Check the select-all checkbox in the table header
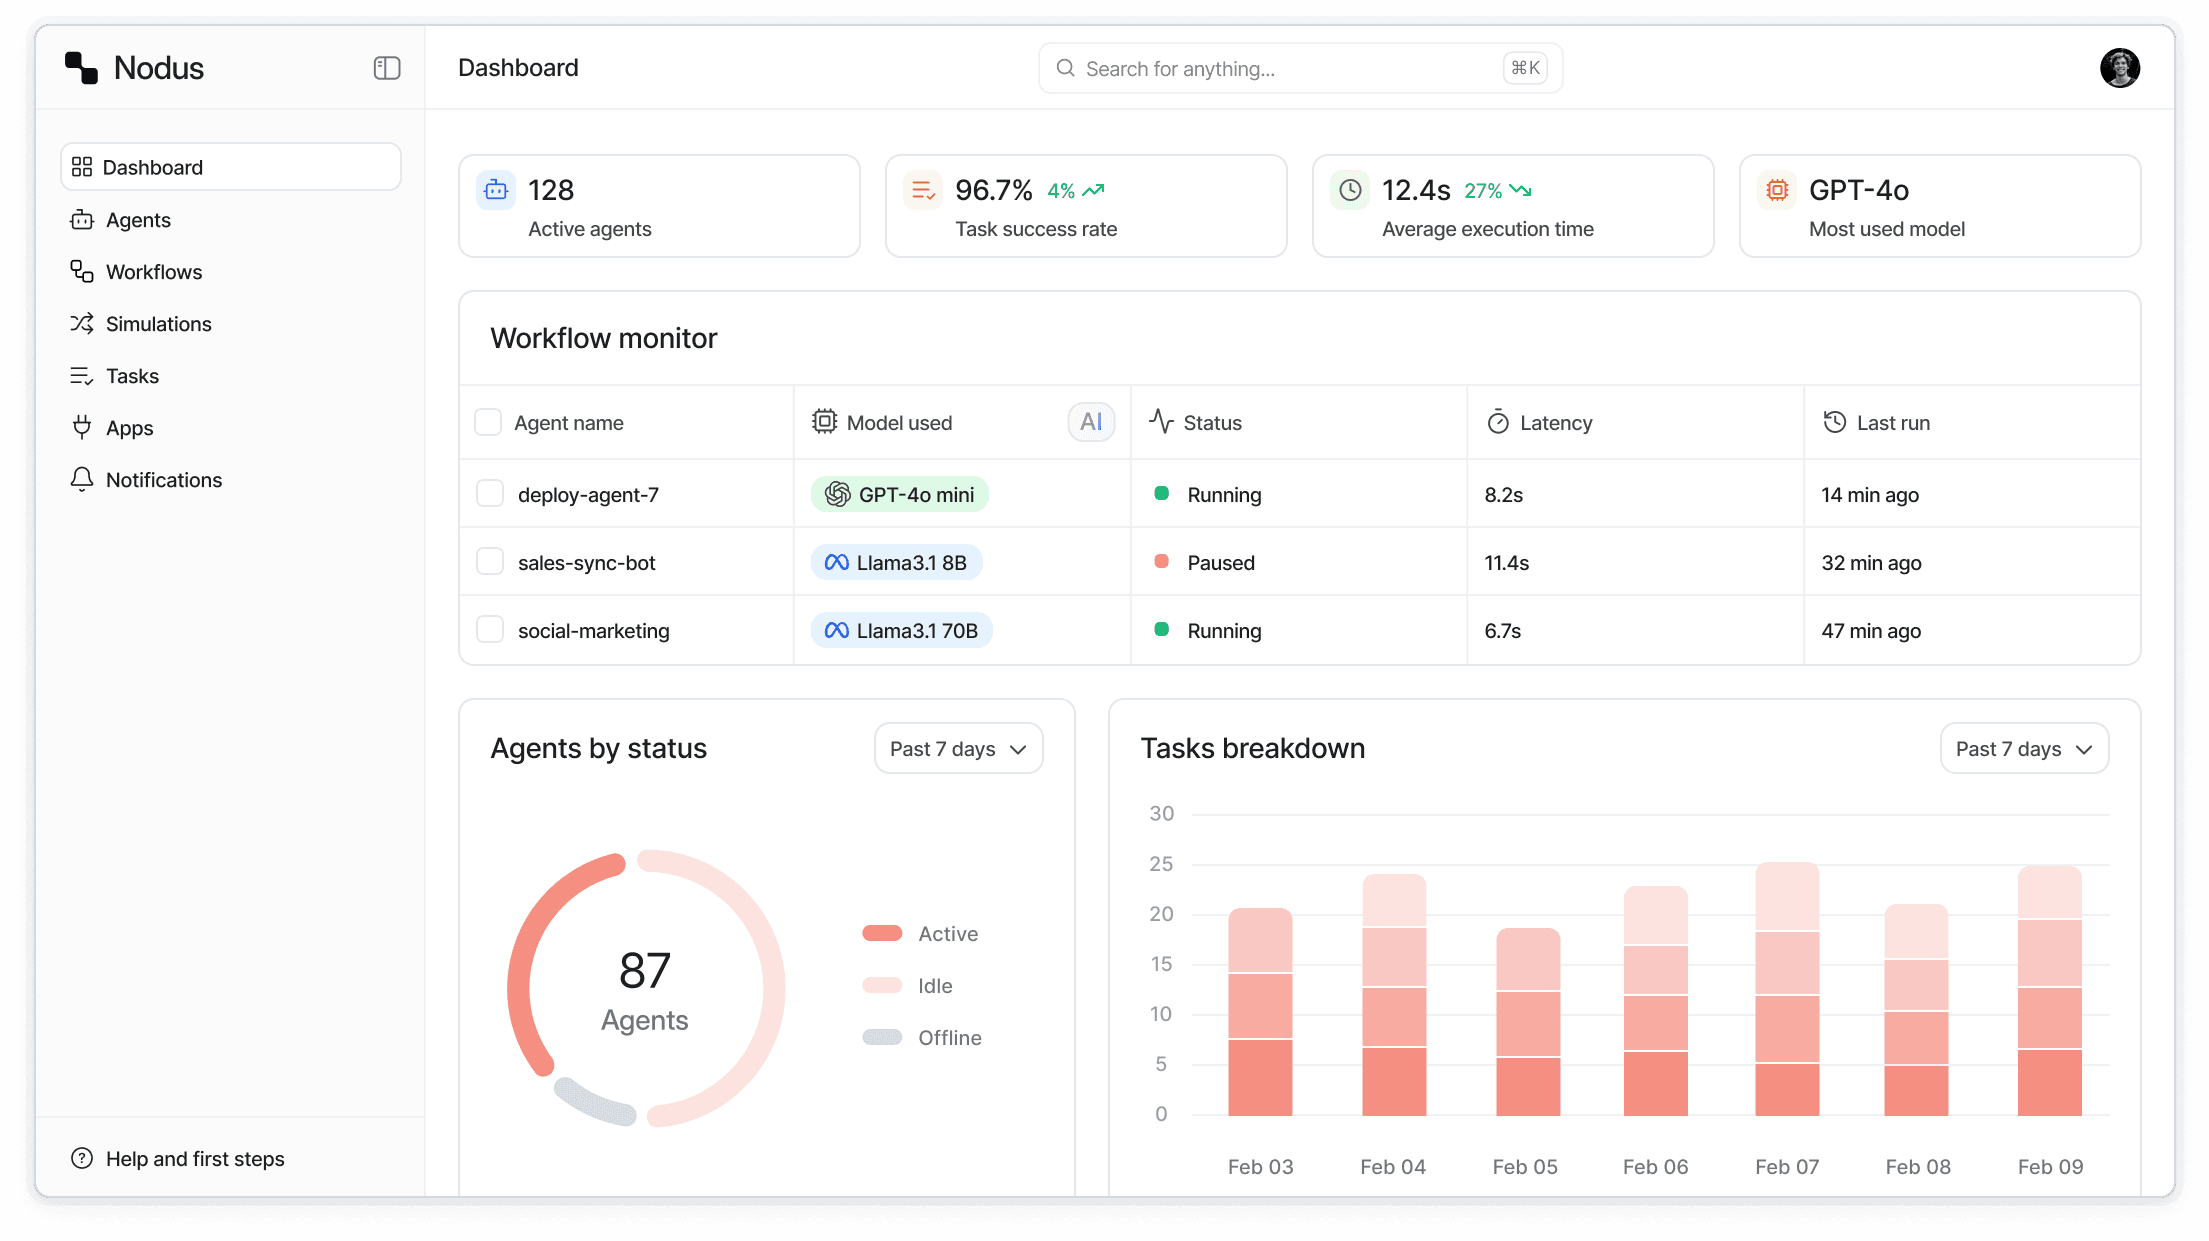The height and width of the screenshot is (1241, 2209). pos(488,421)
